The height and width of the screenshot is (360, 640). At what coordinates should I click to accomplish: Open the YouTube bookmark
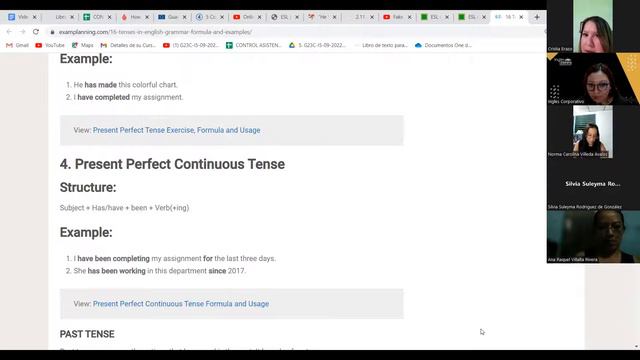point(50,45)
